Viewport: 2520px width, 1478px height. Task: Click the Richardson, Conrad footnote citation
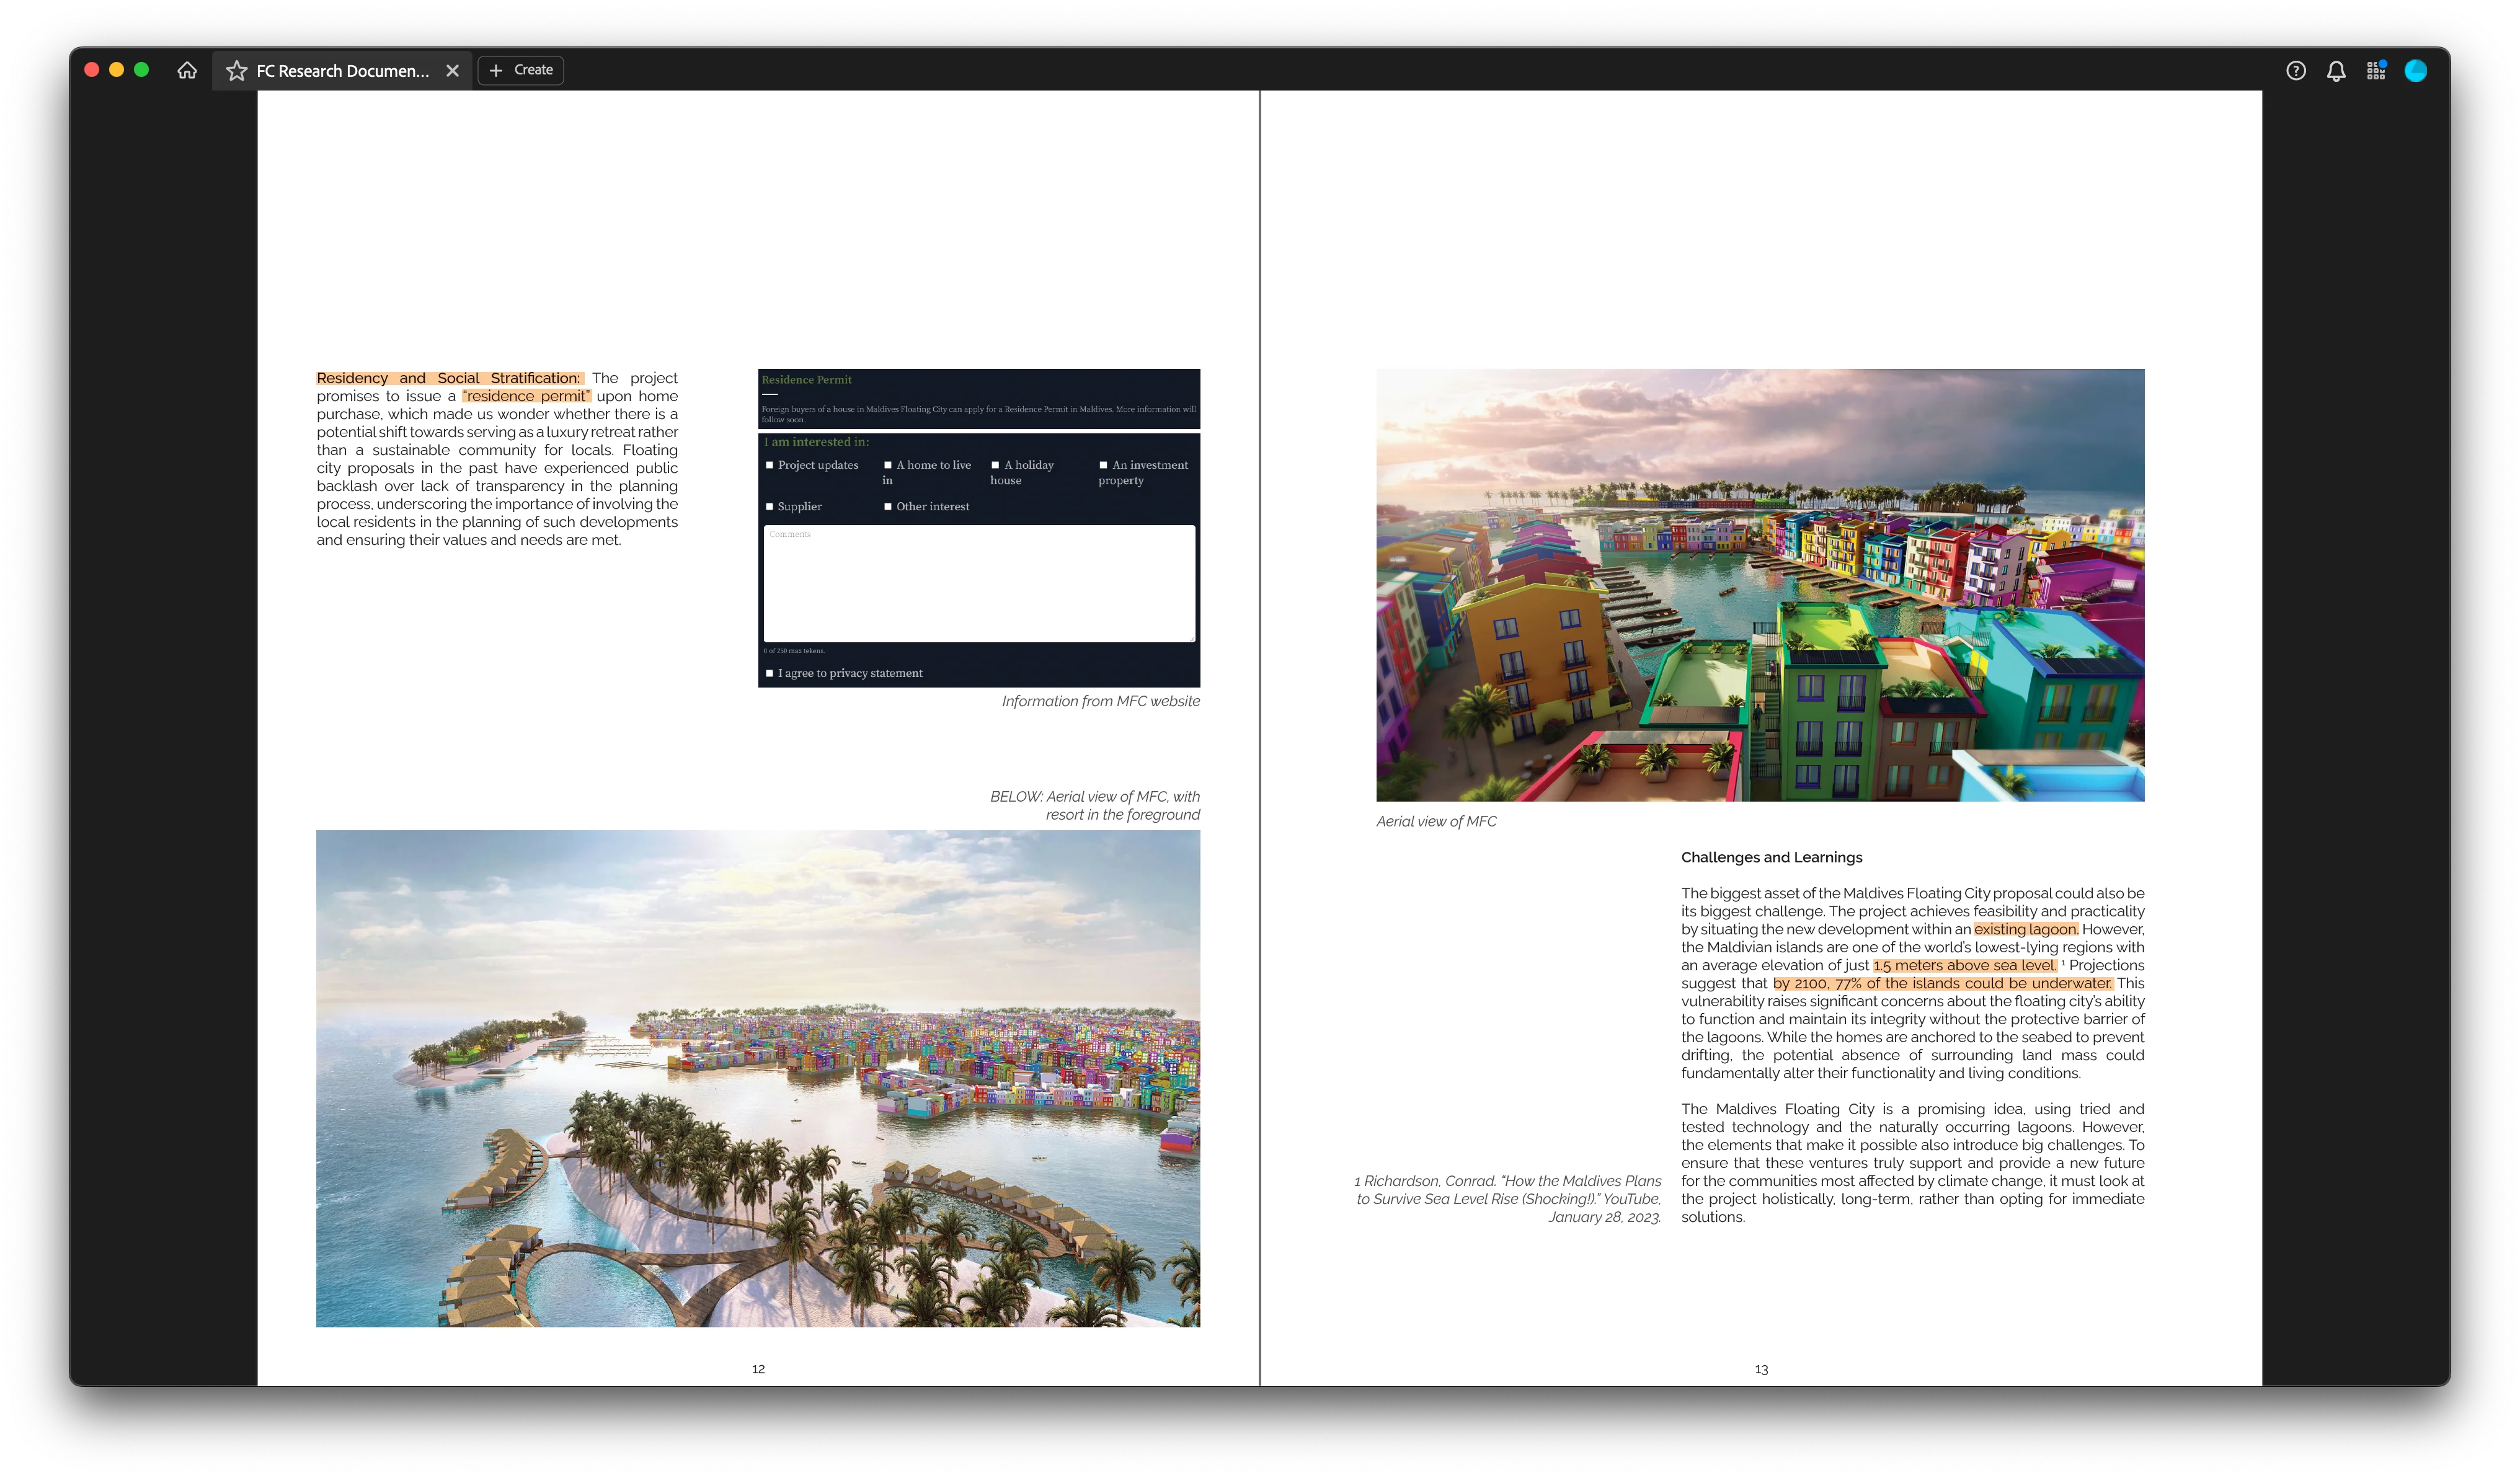pyautogui.click(x=1508, y=1199)
